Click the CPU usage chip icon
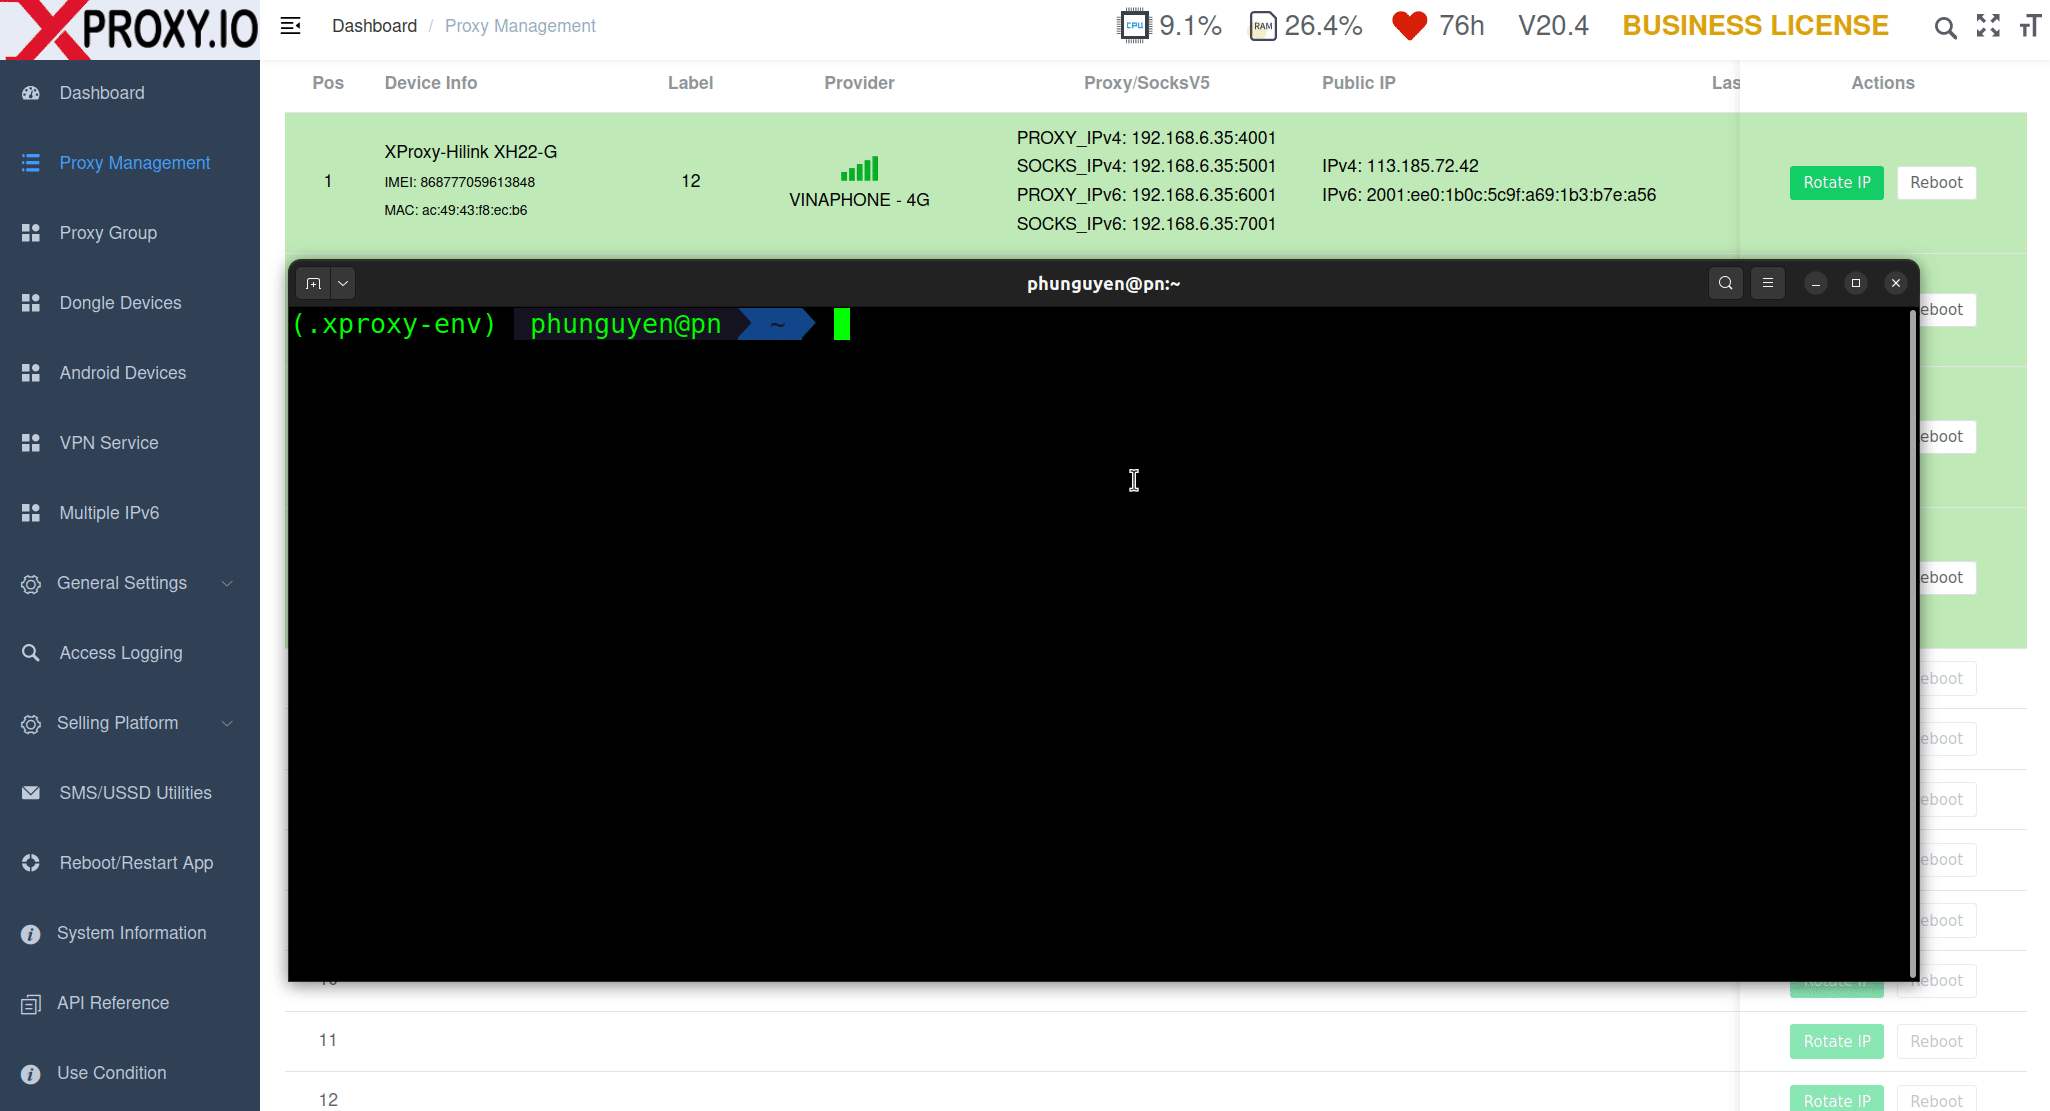This screenshot has height=1111, width=2050. click(x=1134, y=26)
